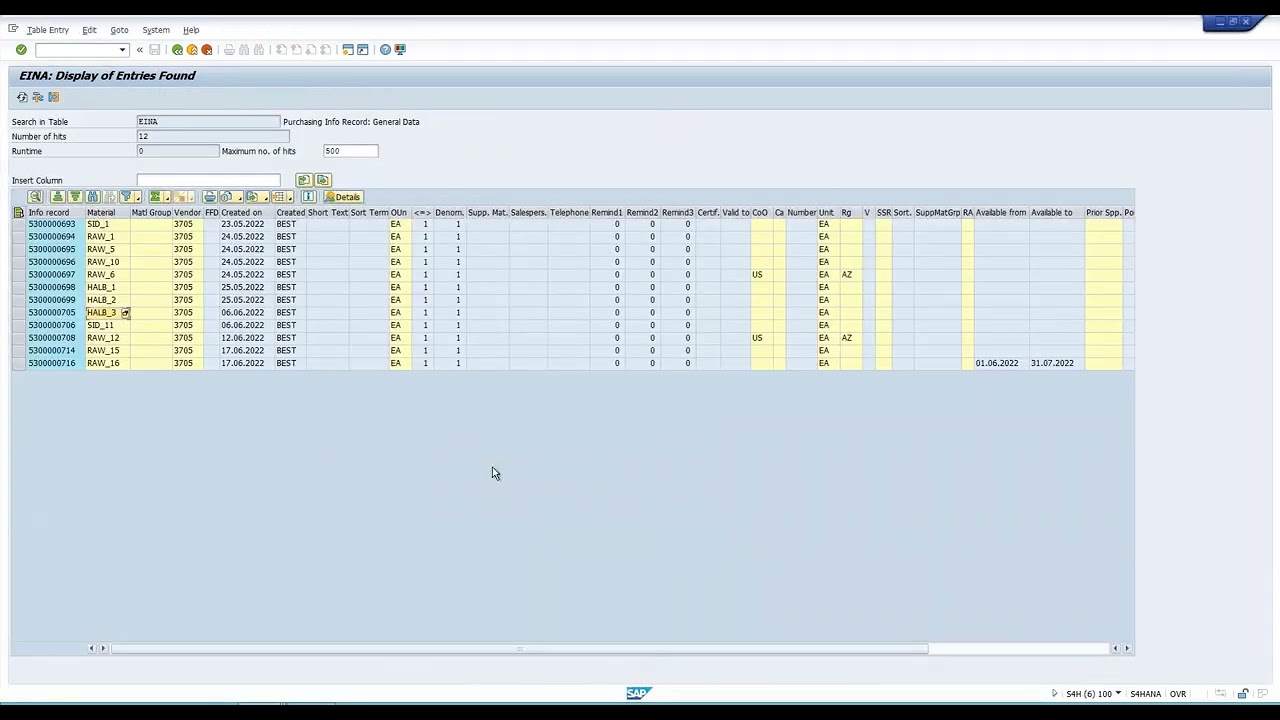Click the Customize Local Layout monitor icon
The image size is (1280, 720).
(x=400, y=50)
